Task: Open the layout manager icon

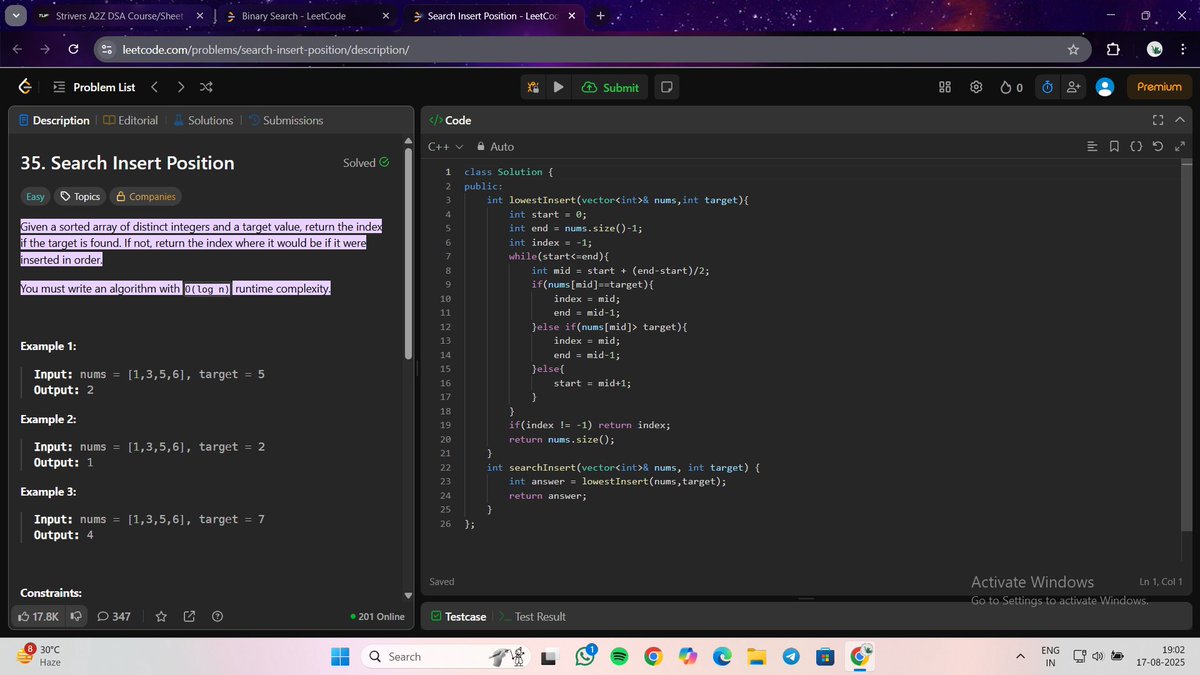Action: (945, 87)
